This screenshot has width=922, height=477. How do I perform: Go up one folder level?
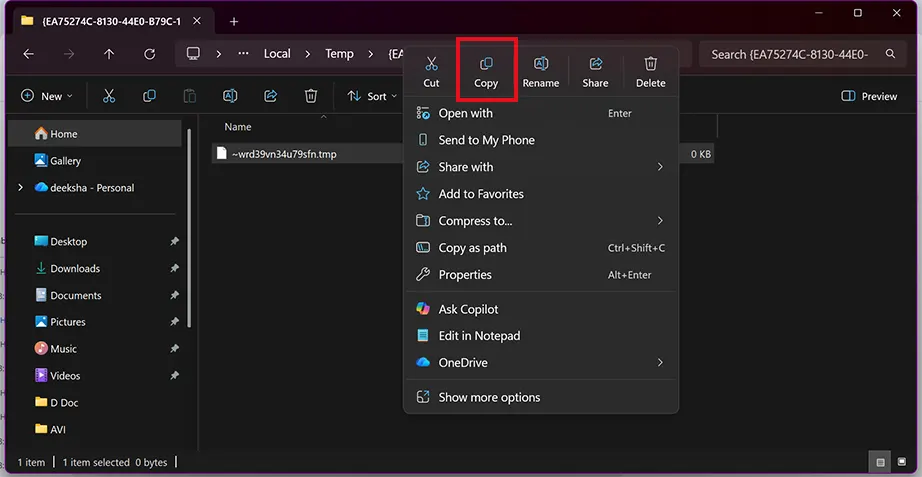point(109,54)
